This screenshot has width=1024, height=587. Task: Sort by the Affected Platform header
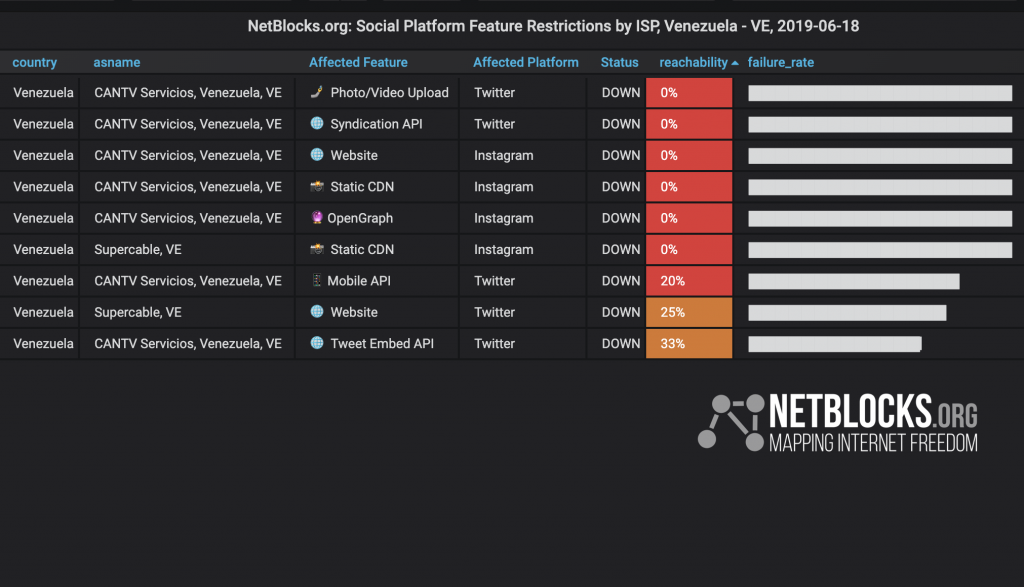click(526, 62)
